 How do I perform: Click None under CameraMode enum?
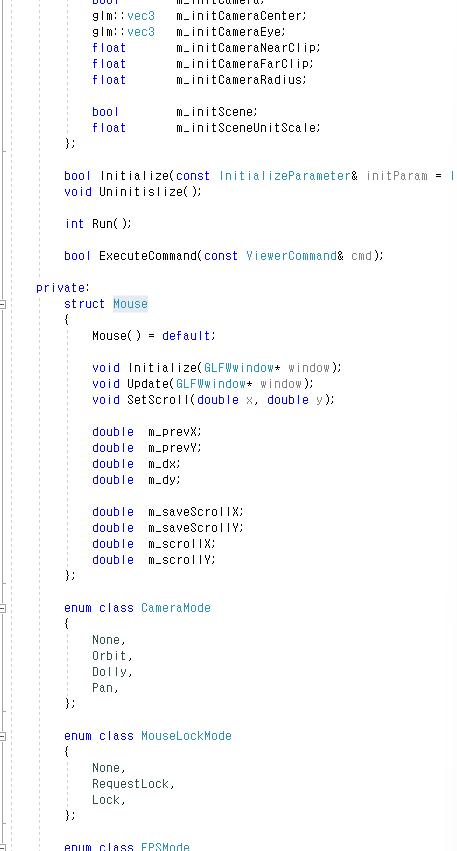pos(106,640)
